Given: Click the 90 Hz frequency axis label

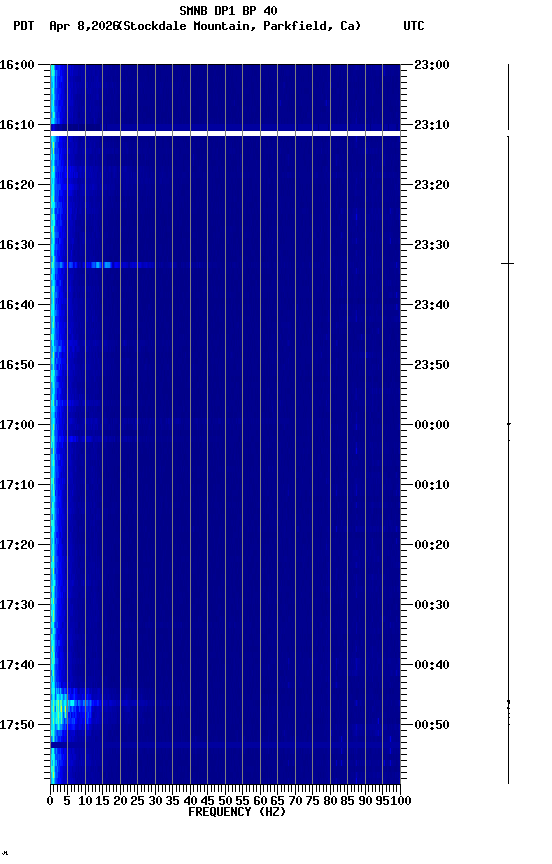Looking at the screenshot, I should (x=365, y=801).
